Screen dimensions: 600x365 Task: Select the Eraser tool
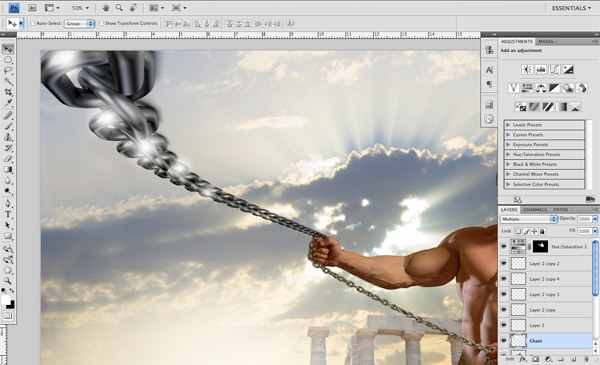pos(8,159)
